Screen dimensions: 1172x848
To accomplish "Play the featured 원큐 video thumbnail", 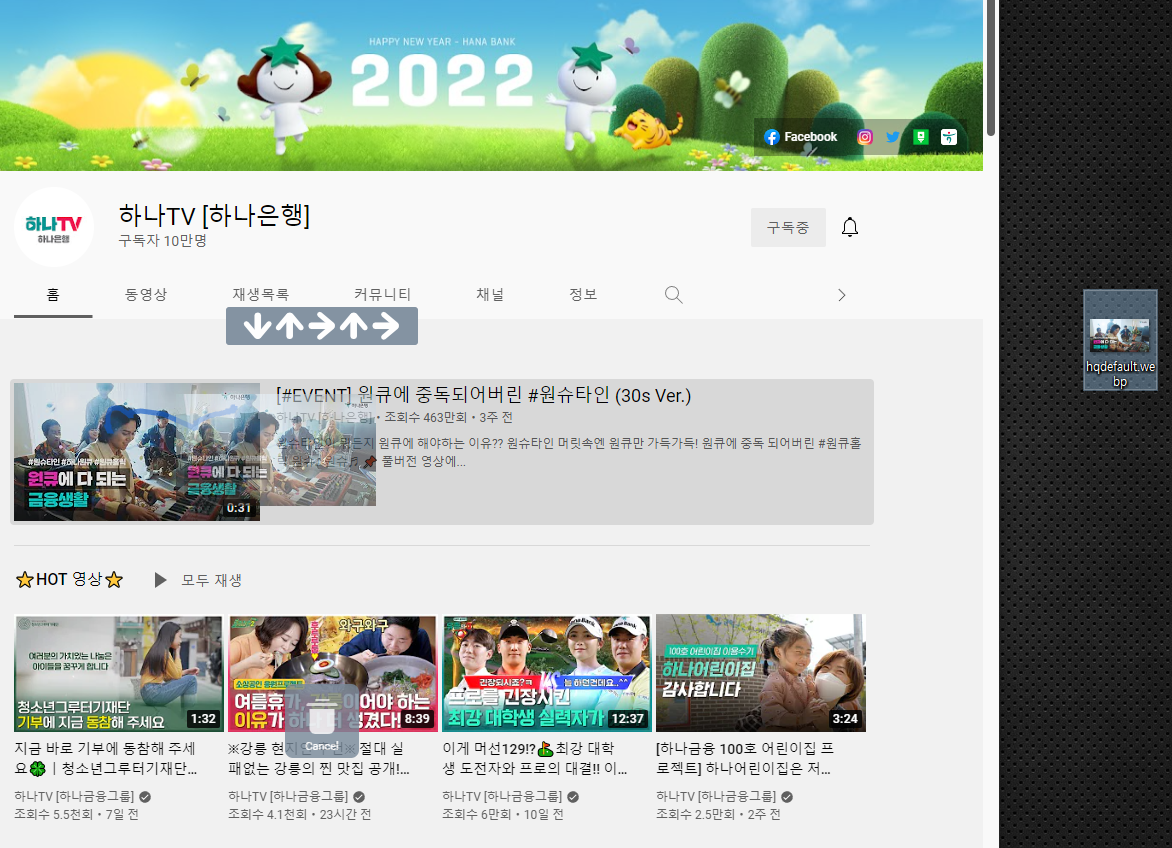I will 137,451.
